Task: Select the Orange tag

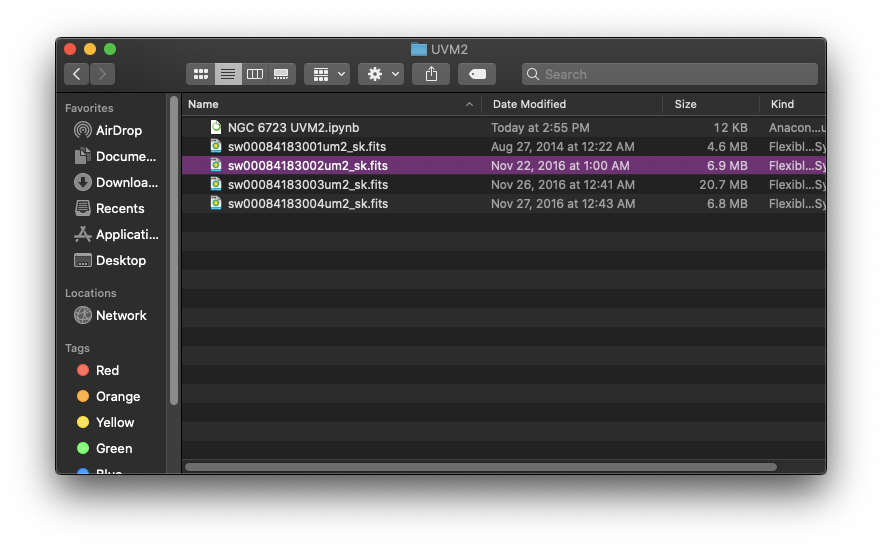Action: [x=109, y=397]
